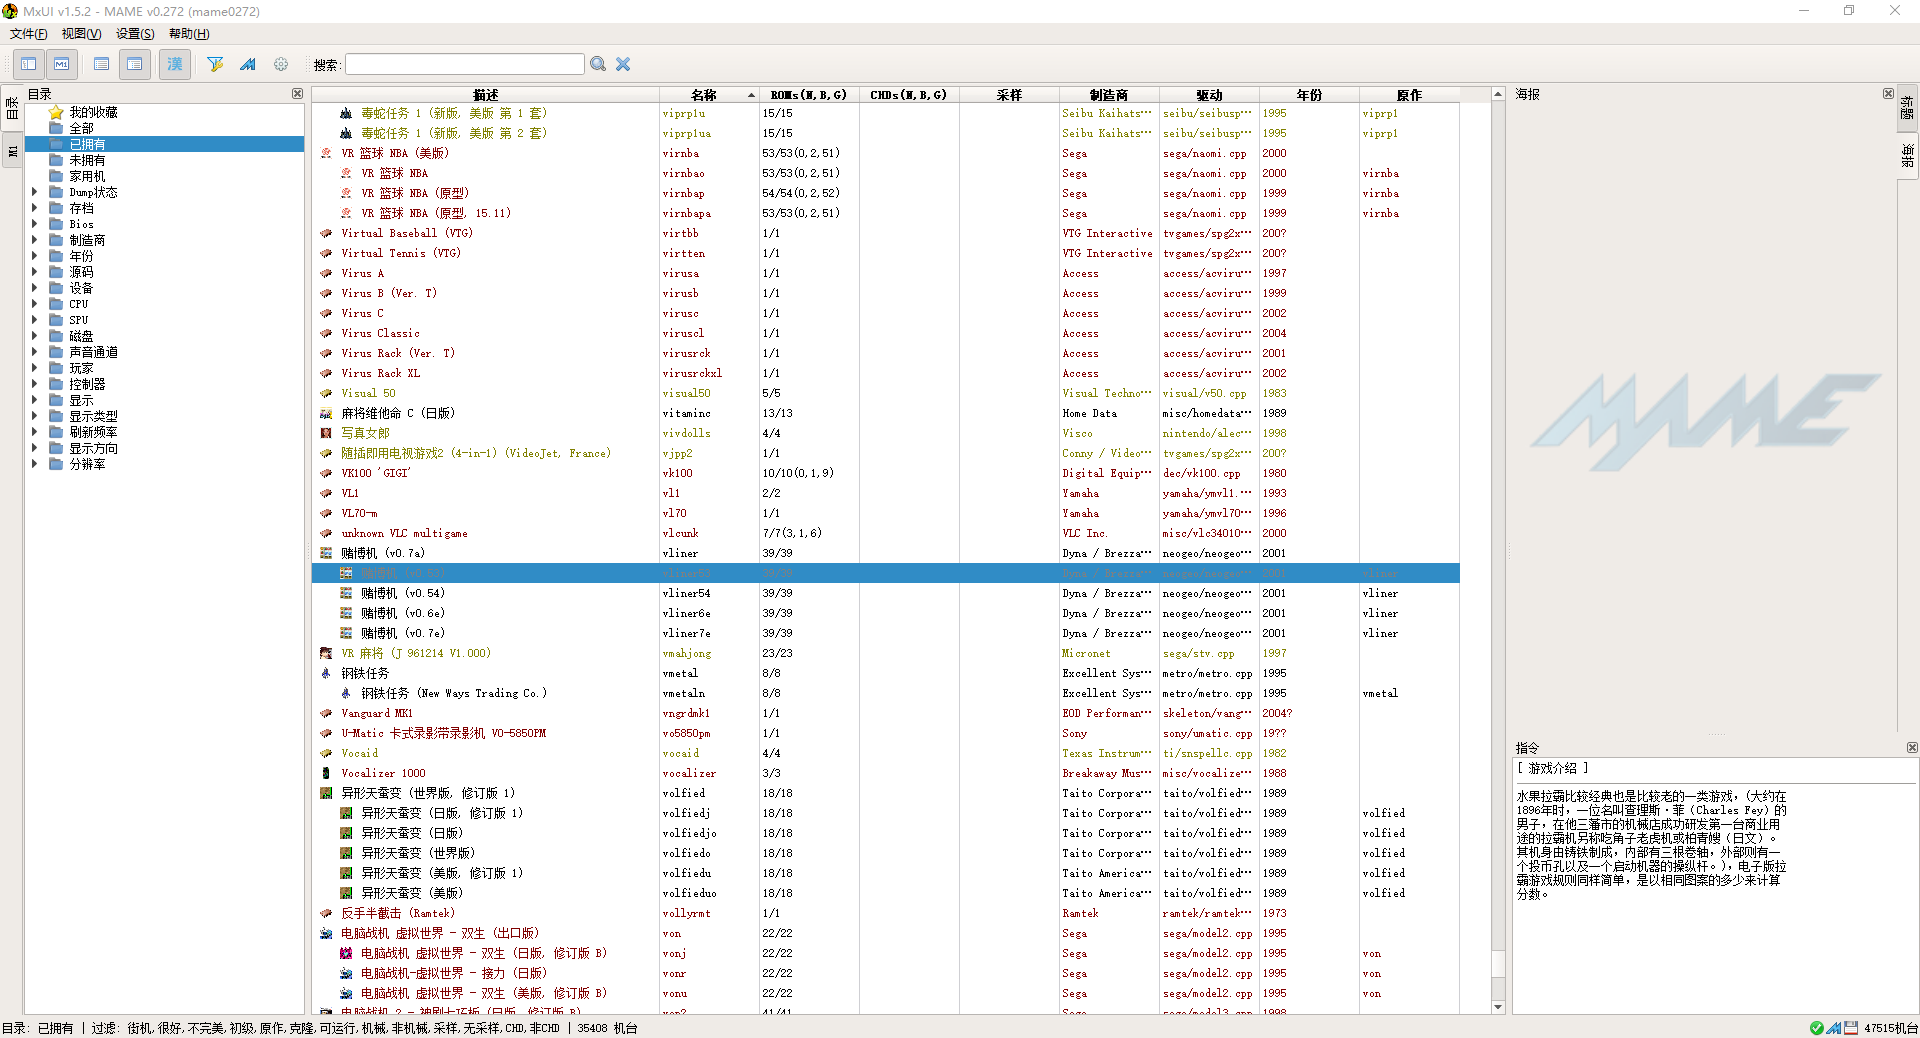The image size is (1920, 1038).
Task: Expand the 声音通道 tree node
Action: 35,352
